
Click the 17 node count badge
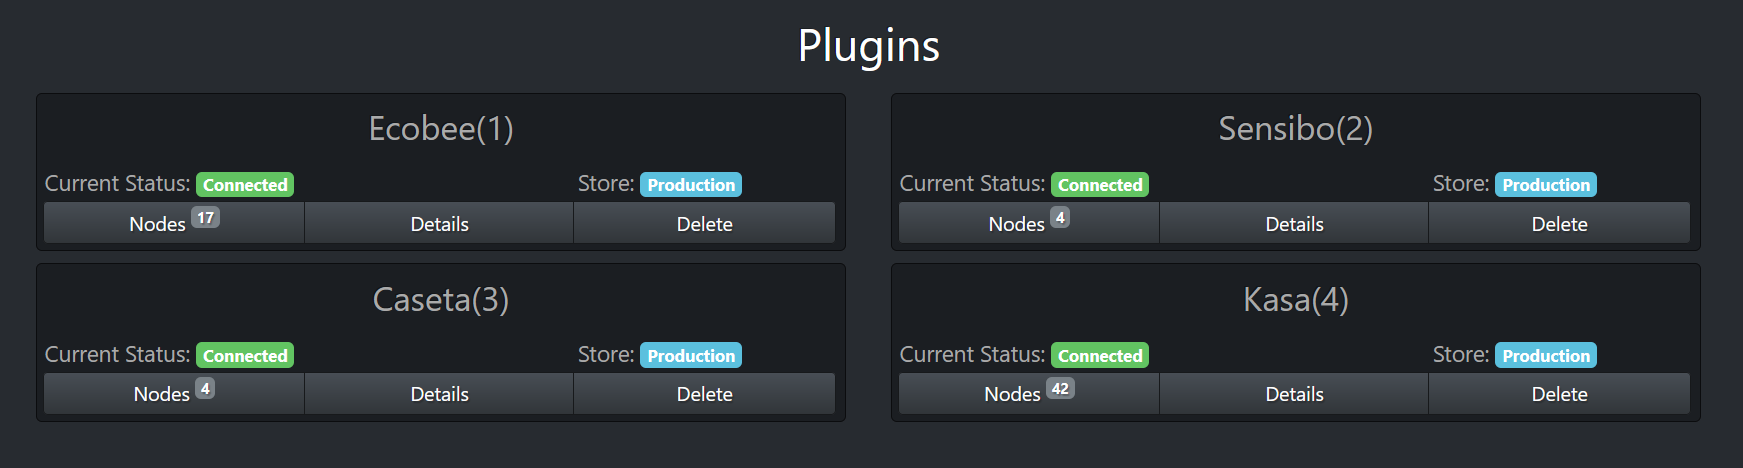[205, 217]
